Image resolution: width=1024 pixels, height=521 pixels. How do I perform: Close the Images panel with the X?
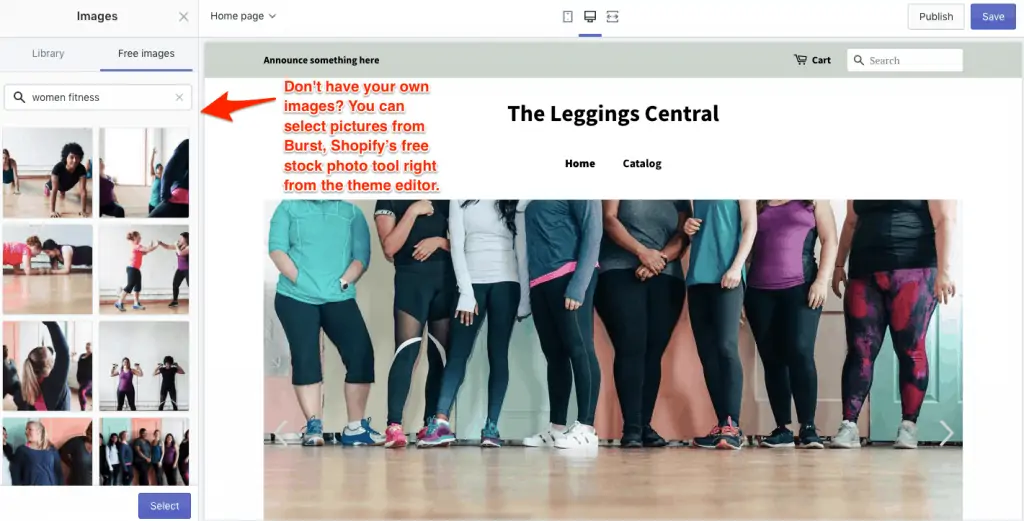(184, 17)
